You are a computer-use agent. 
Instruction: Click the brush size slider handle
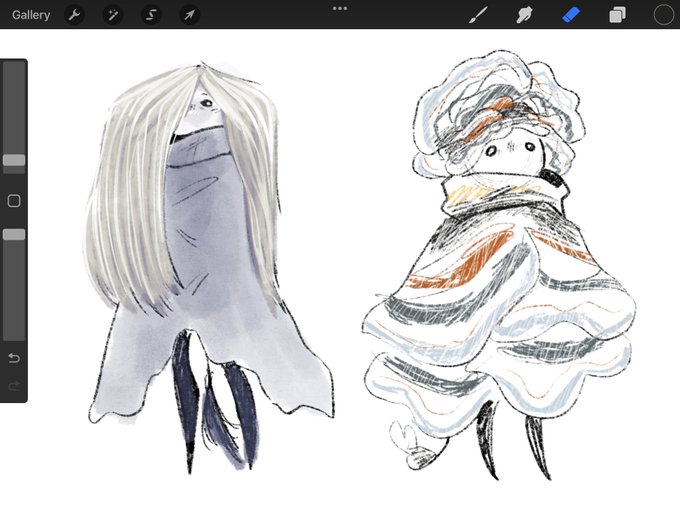[14, 160]
